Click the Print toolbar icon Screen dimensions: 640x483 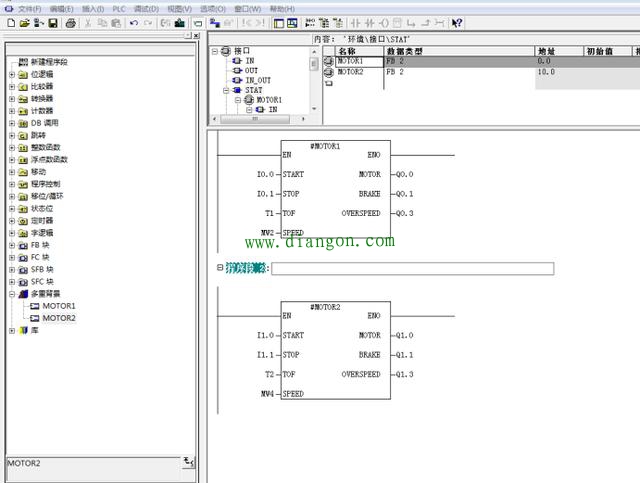point(71,23)
